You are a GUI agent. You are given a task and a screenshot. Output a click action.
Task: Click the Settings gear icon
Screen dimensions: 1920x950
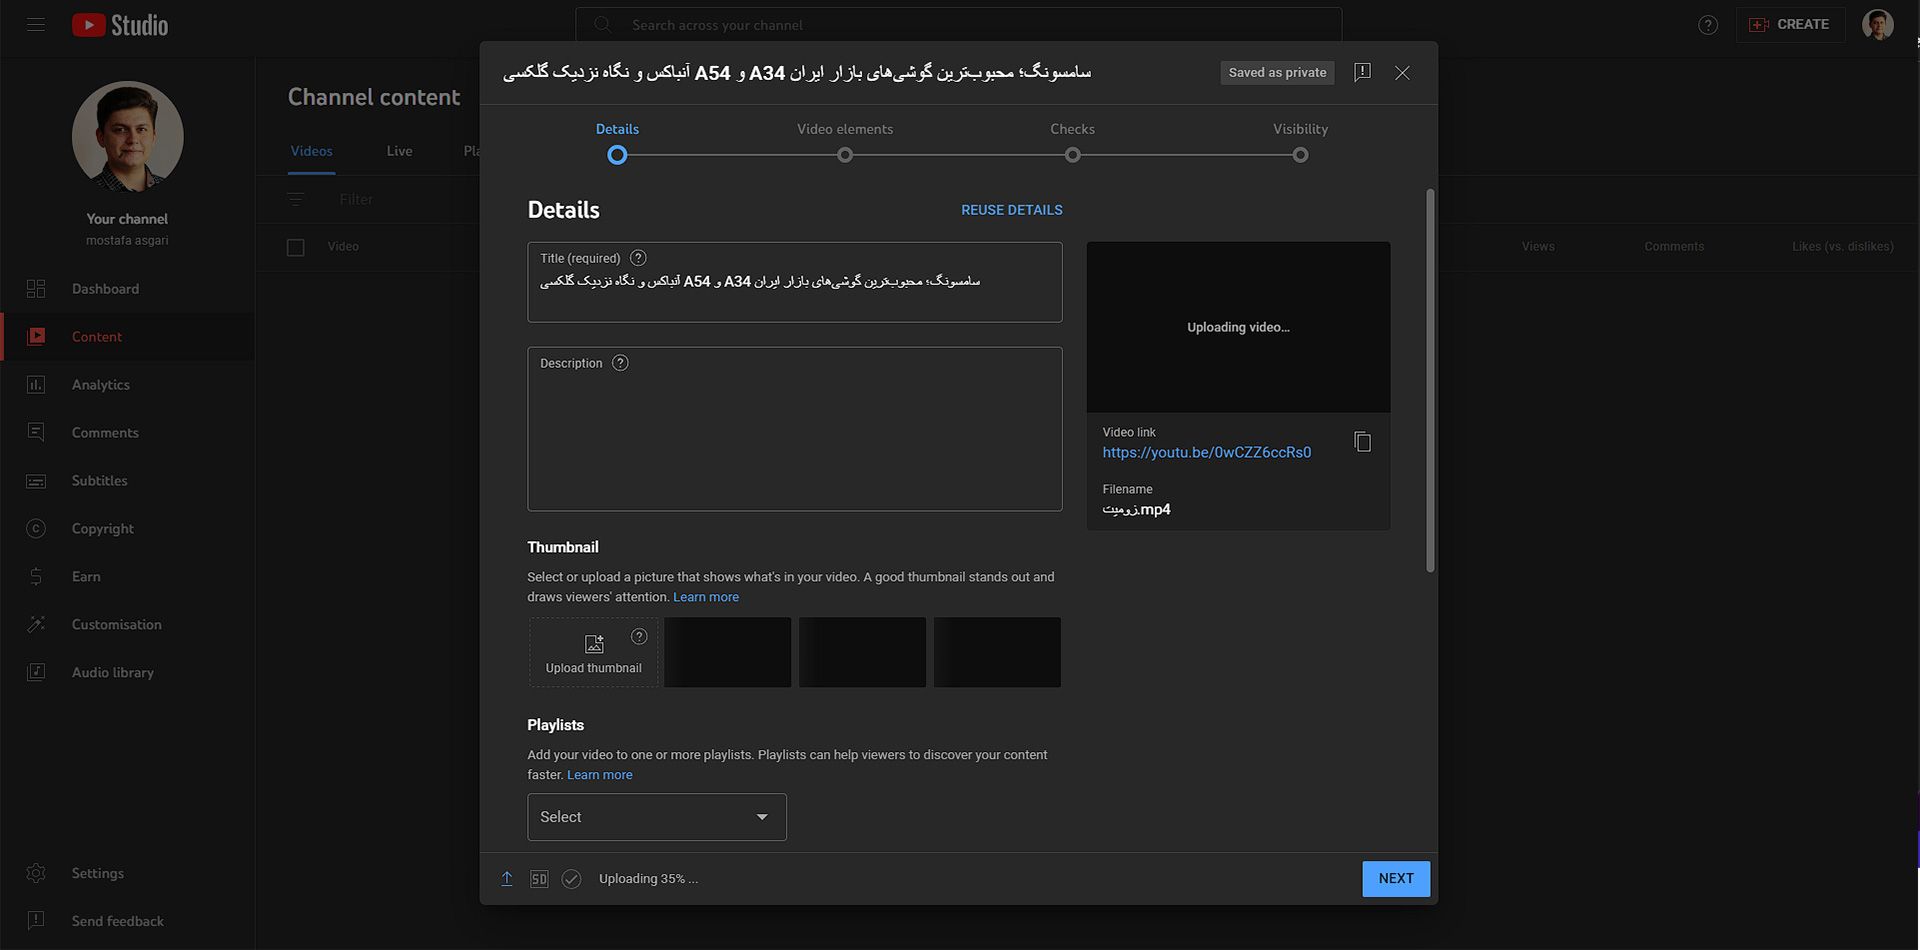point(36,873)
